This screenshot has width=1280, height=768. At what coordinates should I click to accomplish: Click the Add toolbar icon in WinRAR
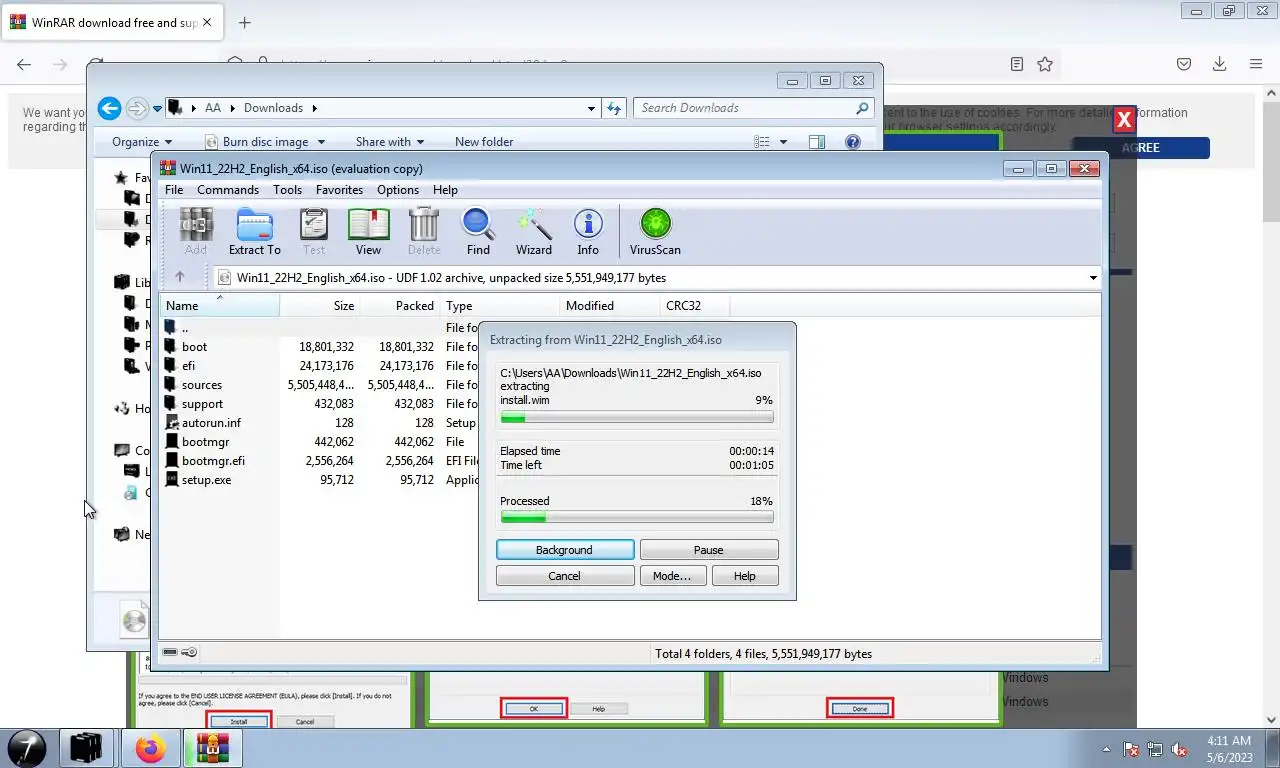pos(196,232)
